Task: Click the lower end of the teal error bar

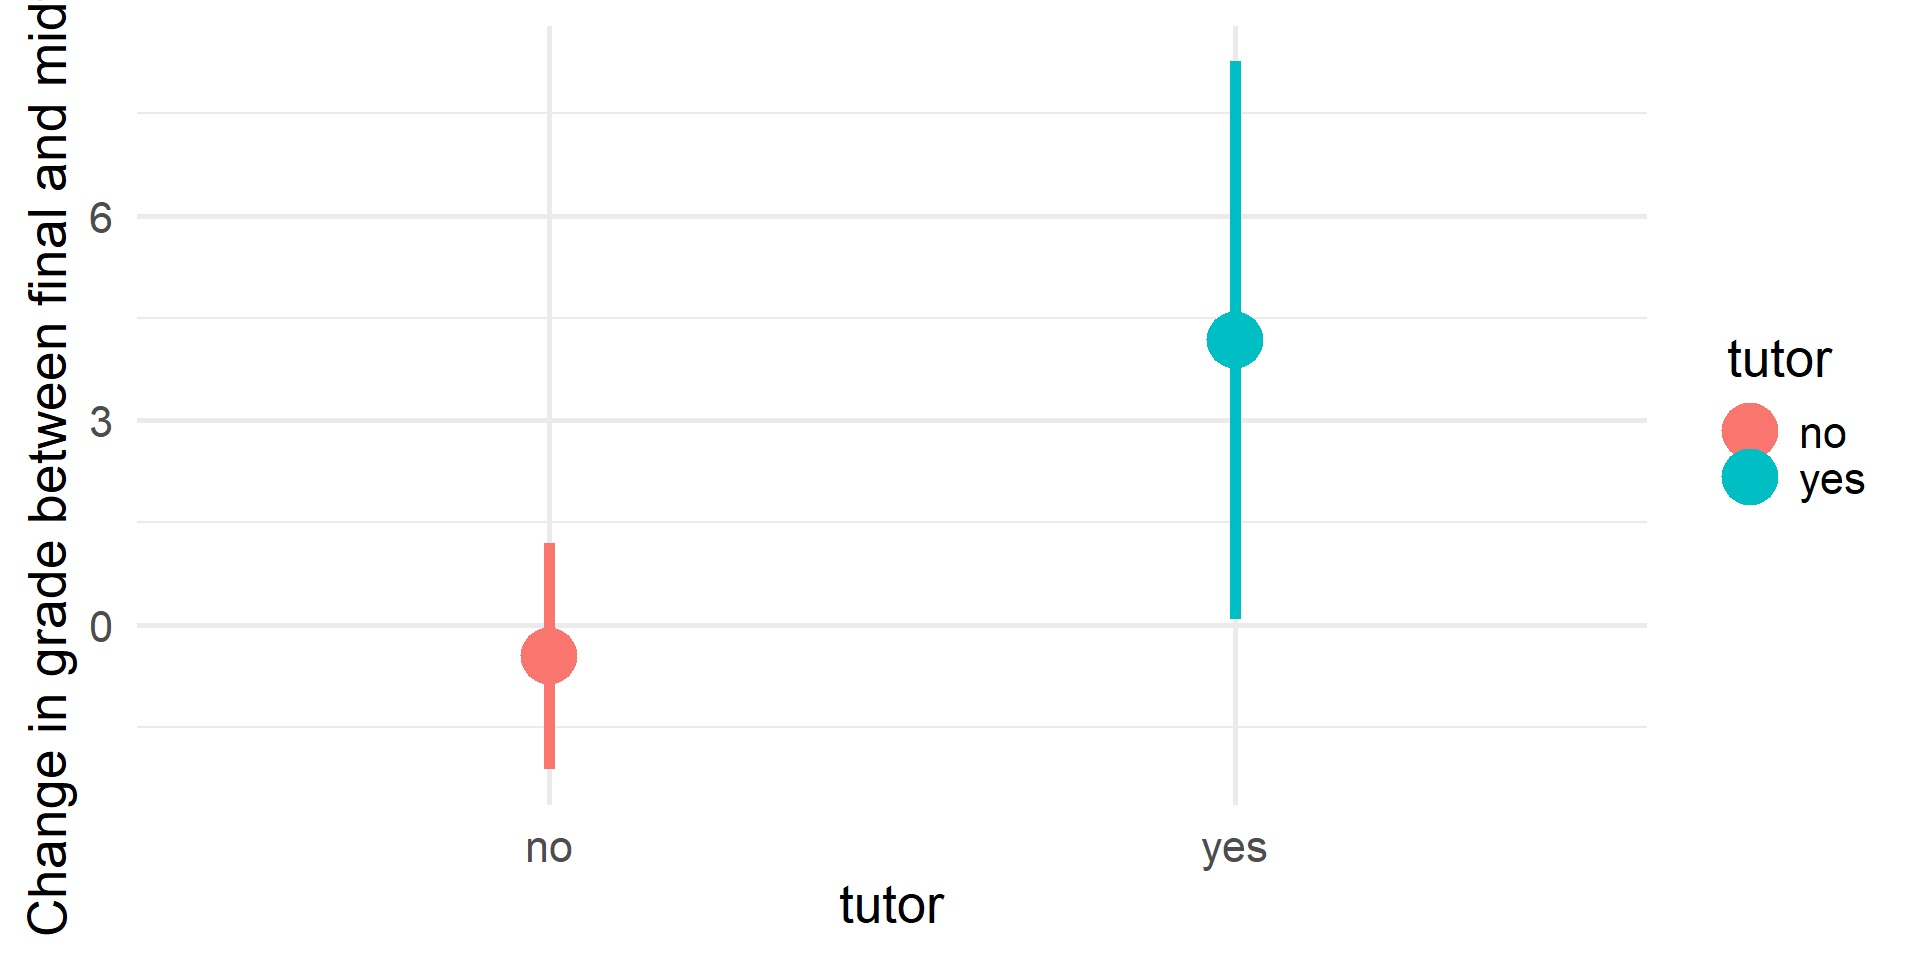Action: (x=1235, y=615)
